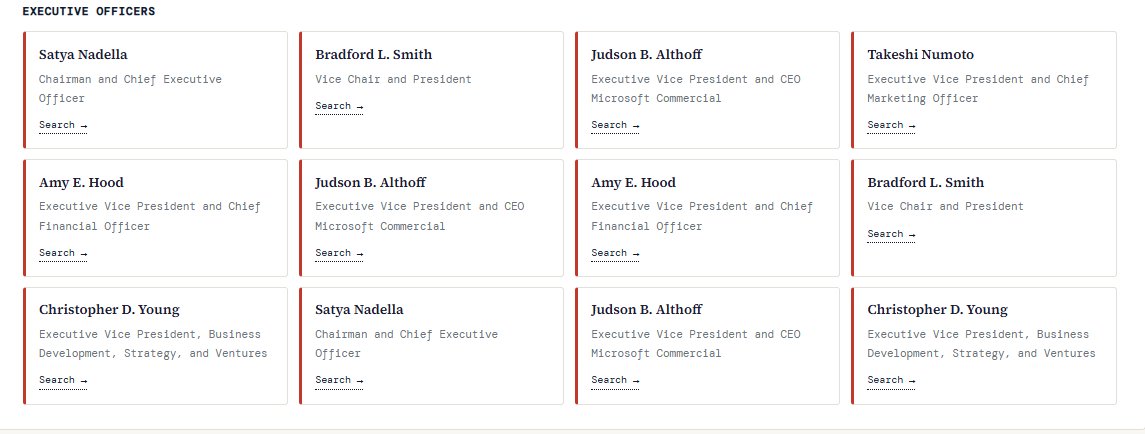Click Bradford L. Smith name below Takeshi Numoto card
The image size is (1145, 434).
coord(925,183)
